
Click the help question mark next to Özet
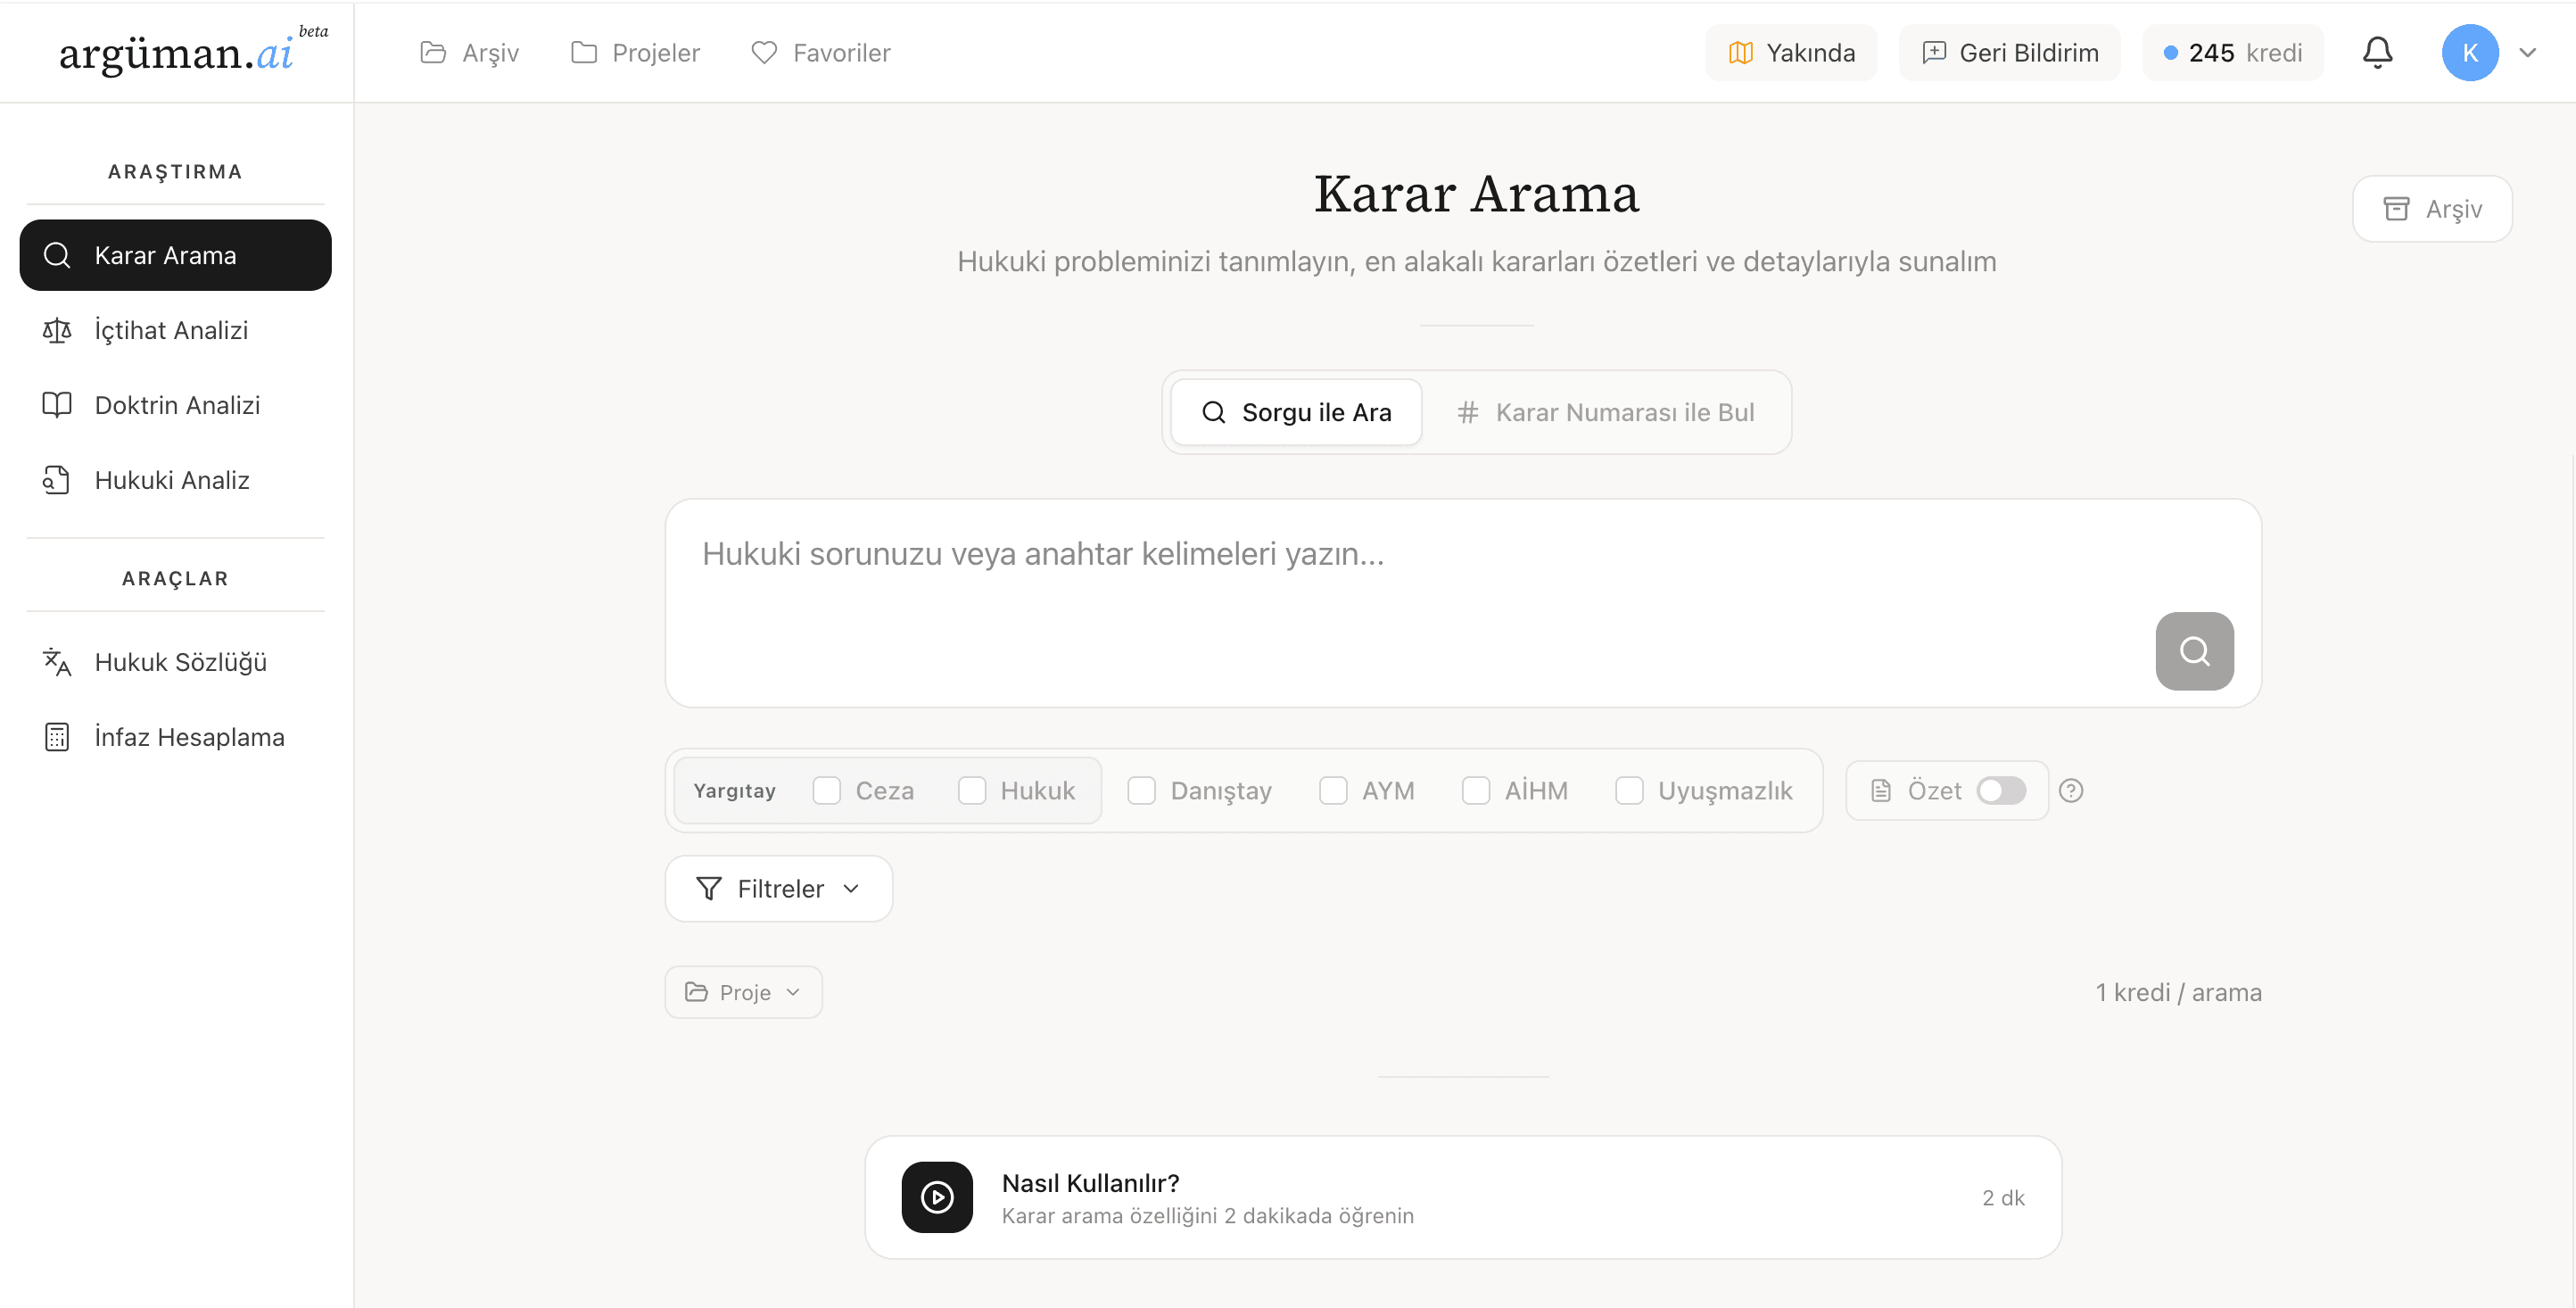2070,791
